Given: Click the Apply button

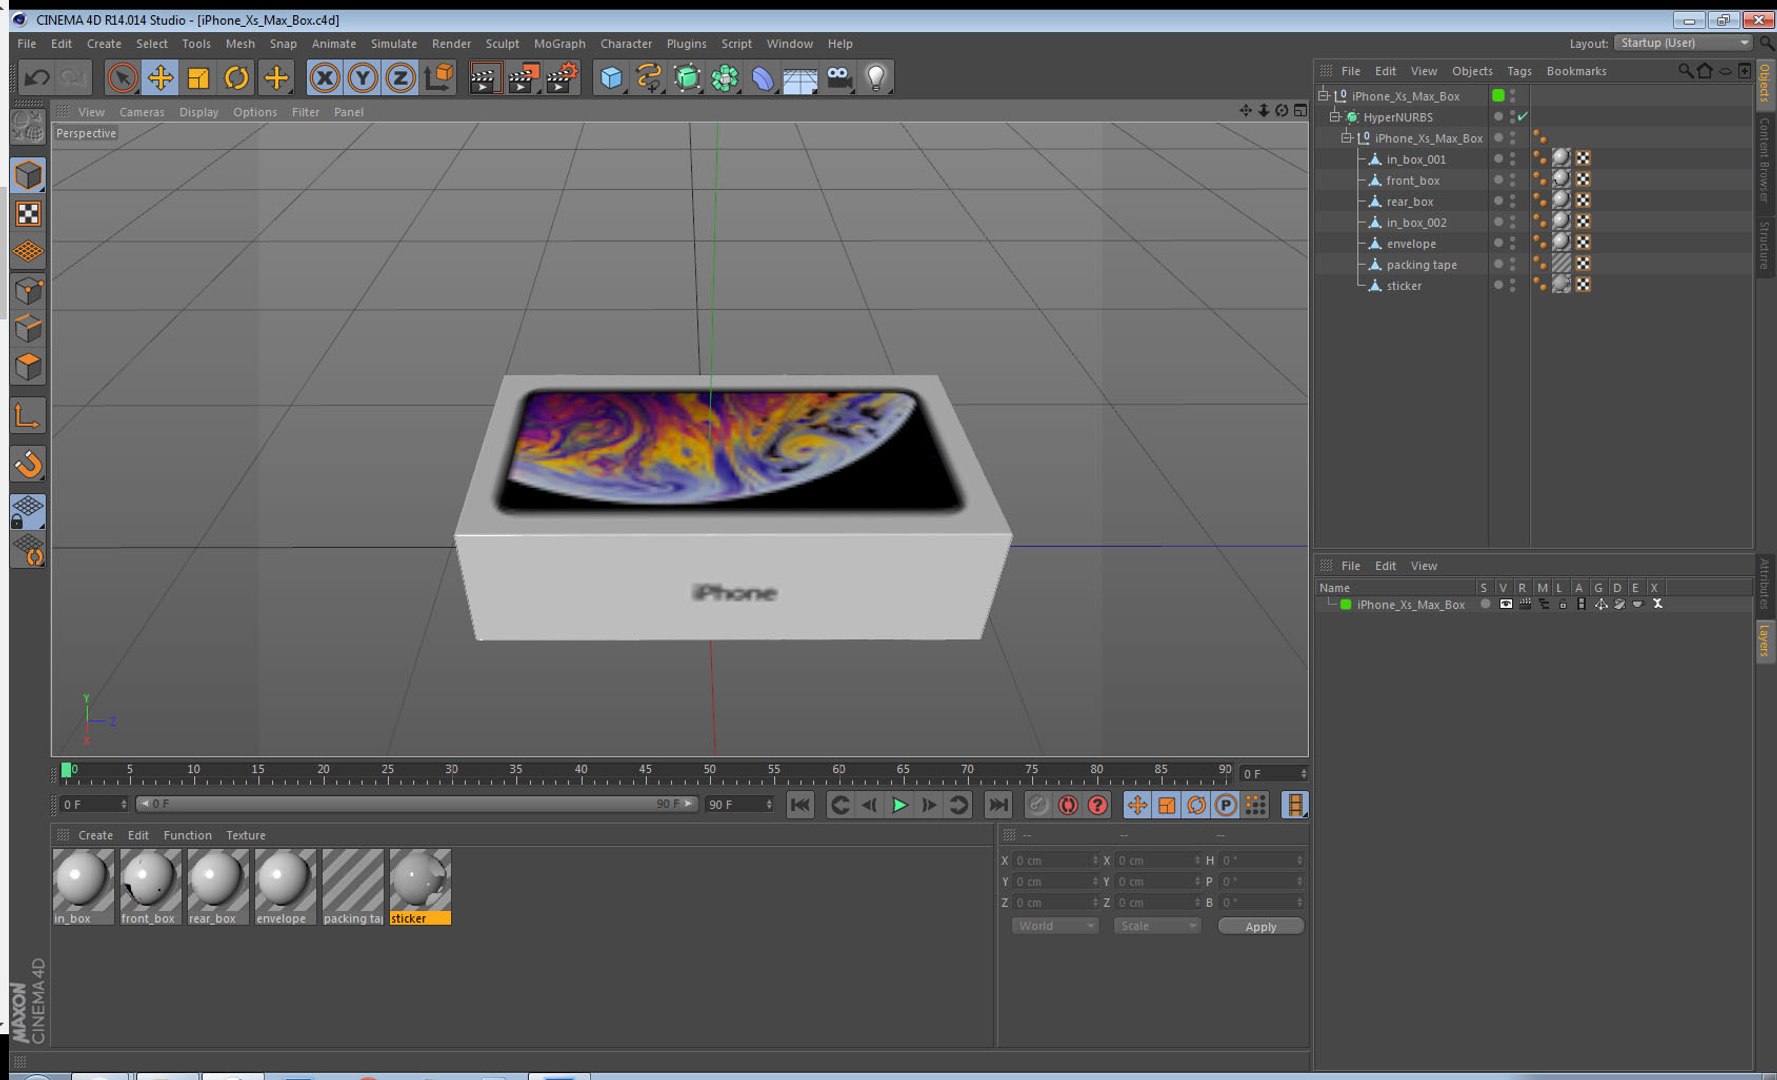Looking at the screenshot, I should pyautogui.click(x=1260, y=926).
